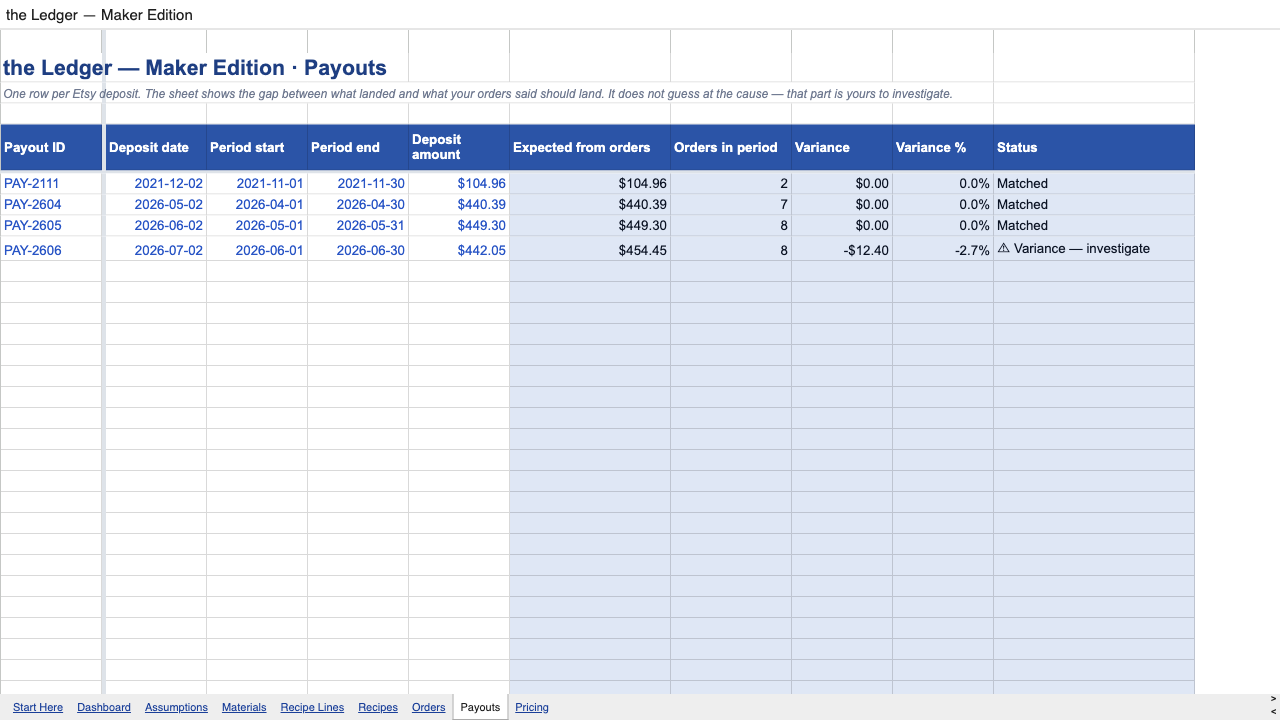Click the Variance % column header
The height and width of the screenshot is (720, 1280).
tap(943, 147)
